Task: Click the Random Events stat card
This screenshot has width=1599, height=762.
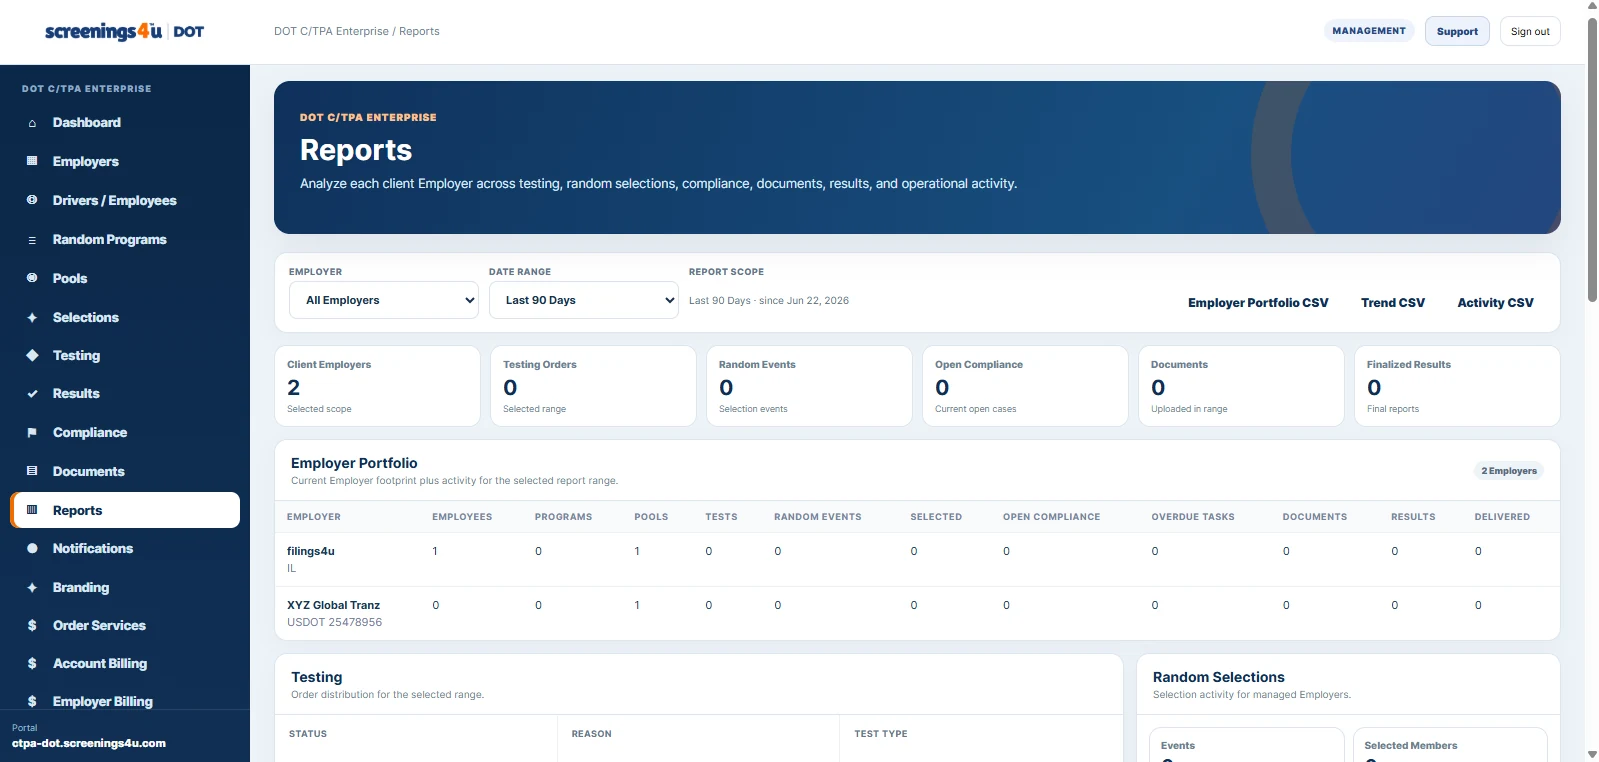Action: click(x=809, y=386)
